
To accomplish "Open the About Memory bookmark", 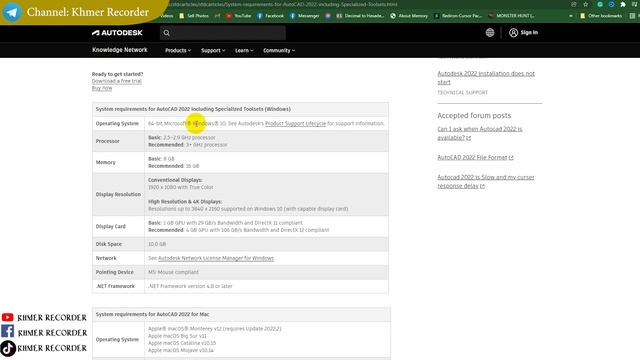I will 409,16.
